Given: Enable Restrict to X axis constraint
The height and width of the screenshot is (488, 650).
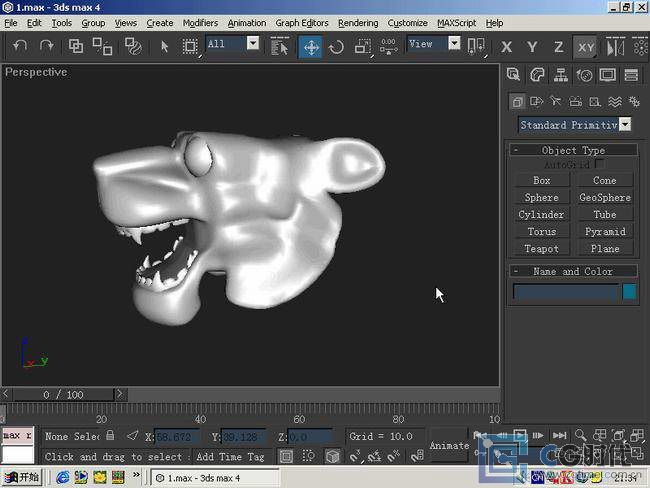Looking at the screenshot, I should pos(506,47).
